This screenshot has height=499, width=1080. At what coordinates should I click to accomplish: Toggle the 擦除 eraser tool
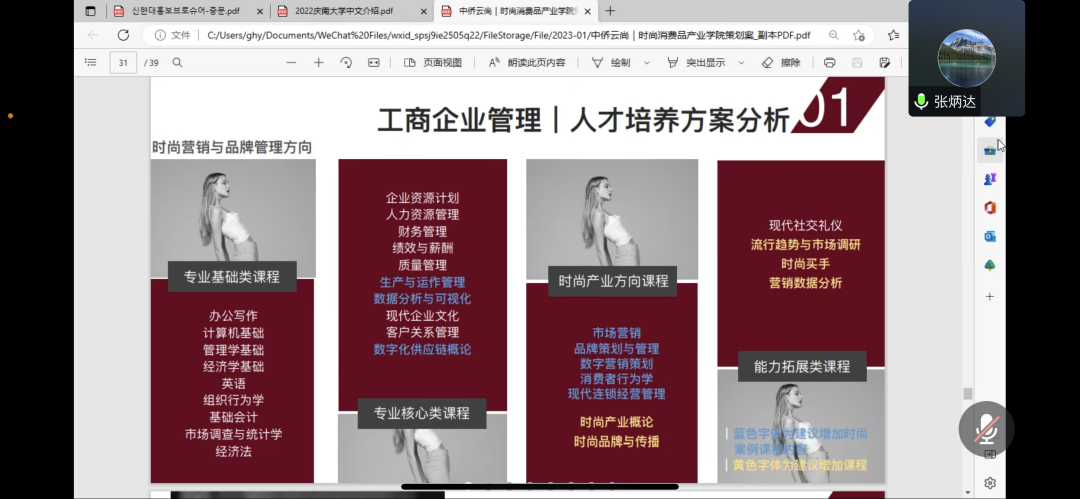pyautogui.click(x=781, y=62)
